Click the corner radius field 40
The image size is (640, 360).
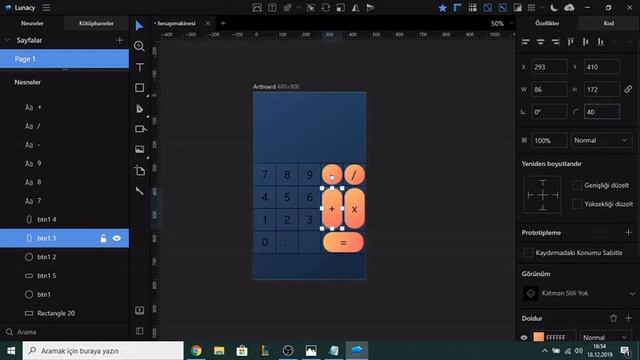coord(602,112)
